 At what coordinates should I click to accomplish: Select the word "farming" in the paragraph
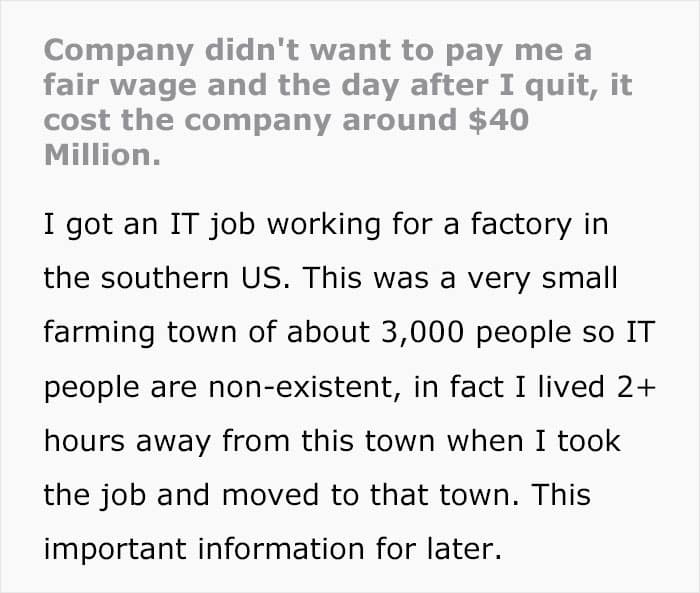(x=99, y=333)
